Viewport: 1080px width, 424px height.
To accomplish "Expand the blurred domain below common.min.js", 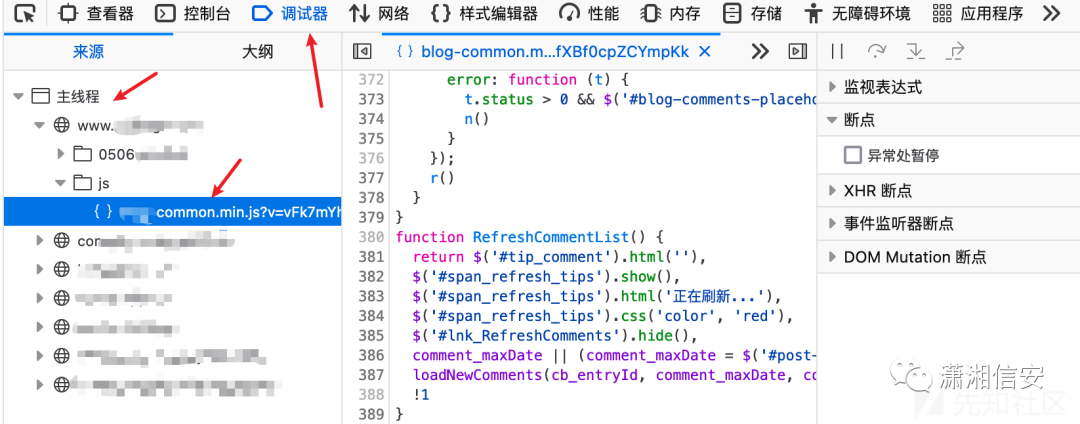I will 40,241.
